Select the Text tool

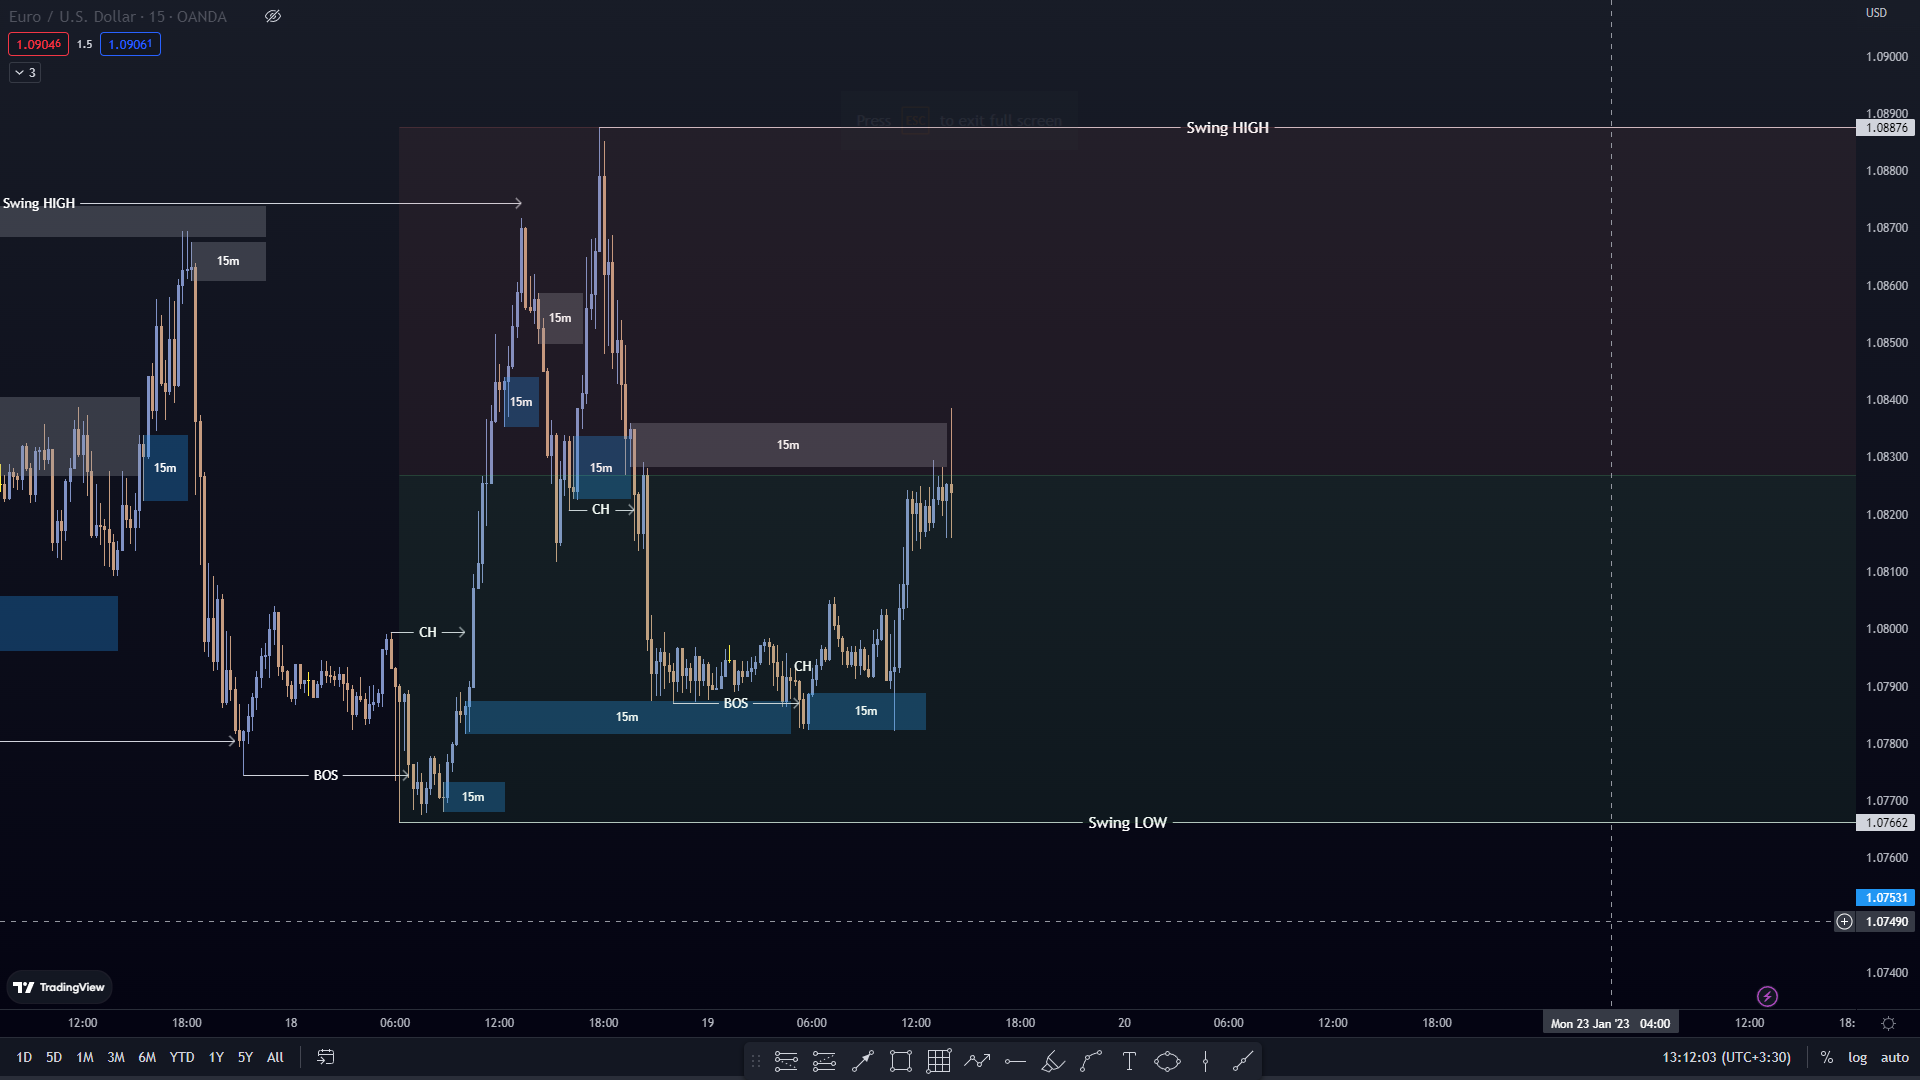[x=1129, y=1061]
